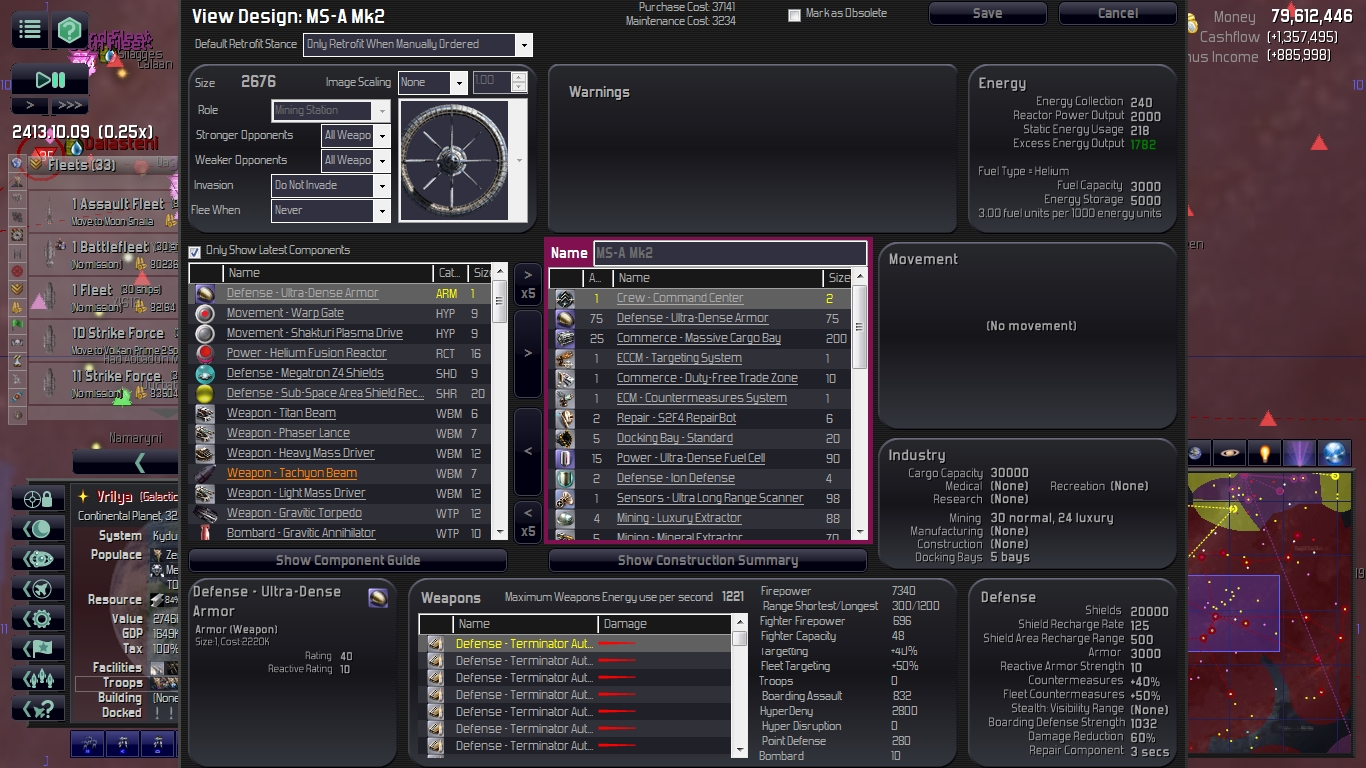The height and width of the screenshot is (768, 1366).
Task: Open the main menu list icon
Action: (x=30, y=30)
